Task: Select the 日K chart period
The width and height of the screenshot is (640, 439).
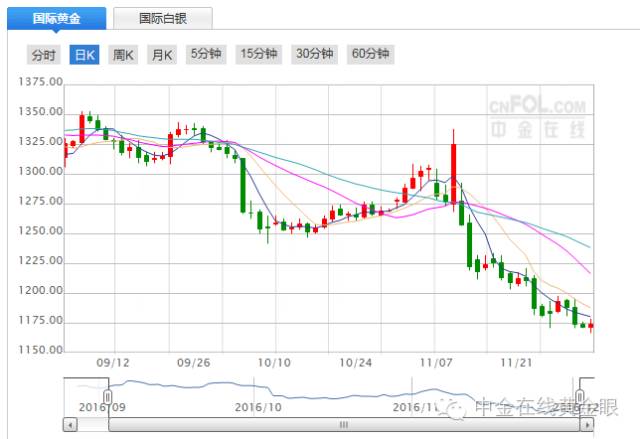Action: tap(84, 55)
